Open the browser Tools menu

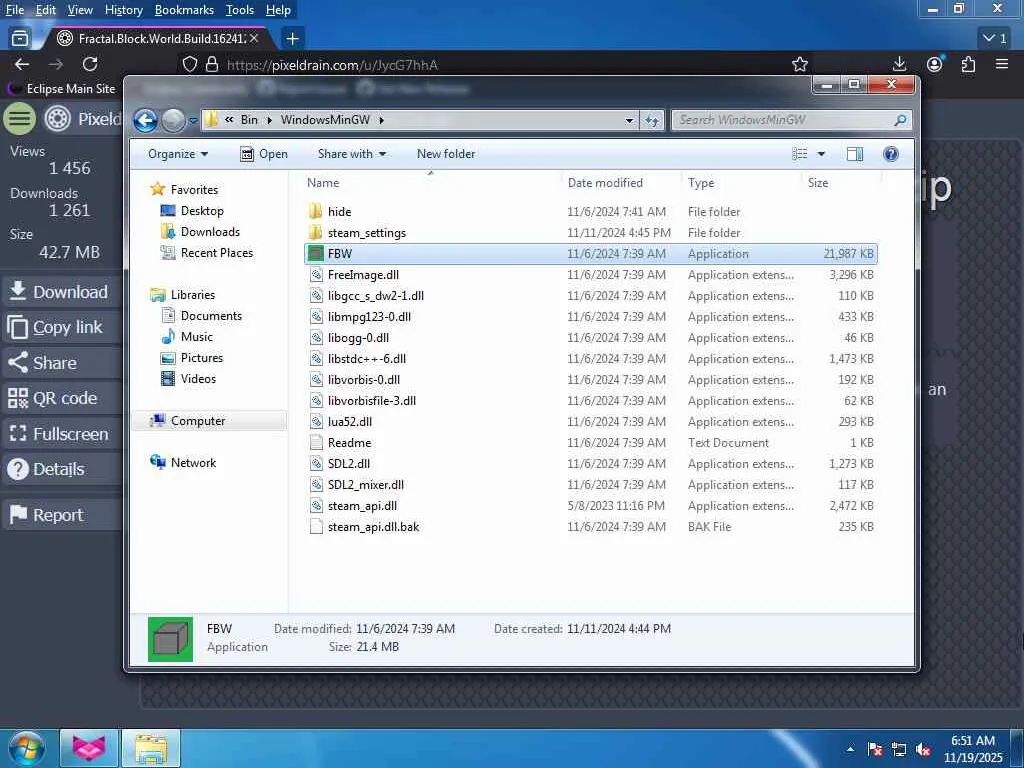point(240,10)
